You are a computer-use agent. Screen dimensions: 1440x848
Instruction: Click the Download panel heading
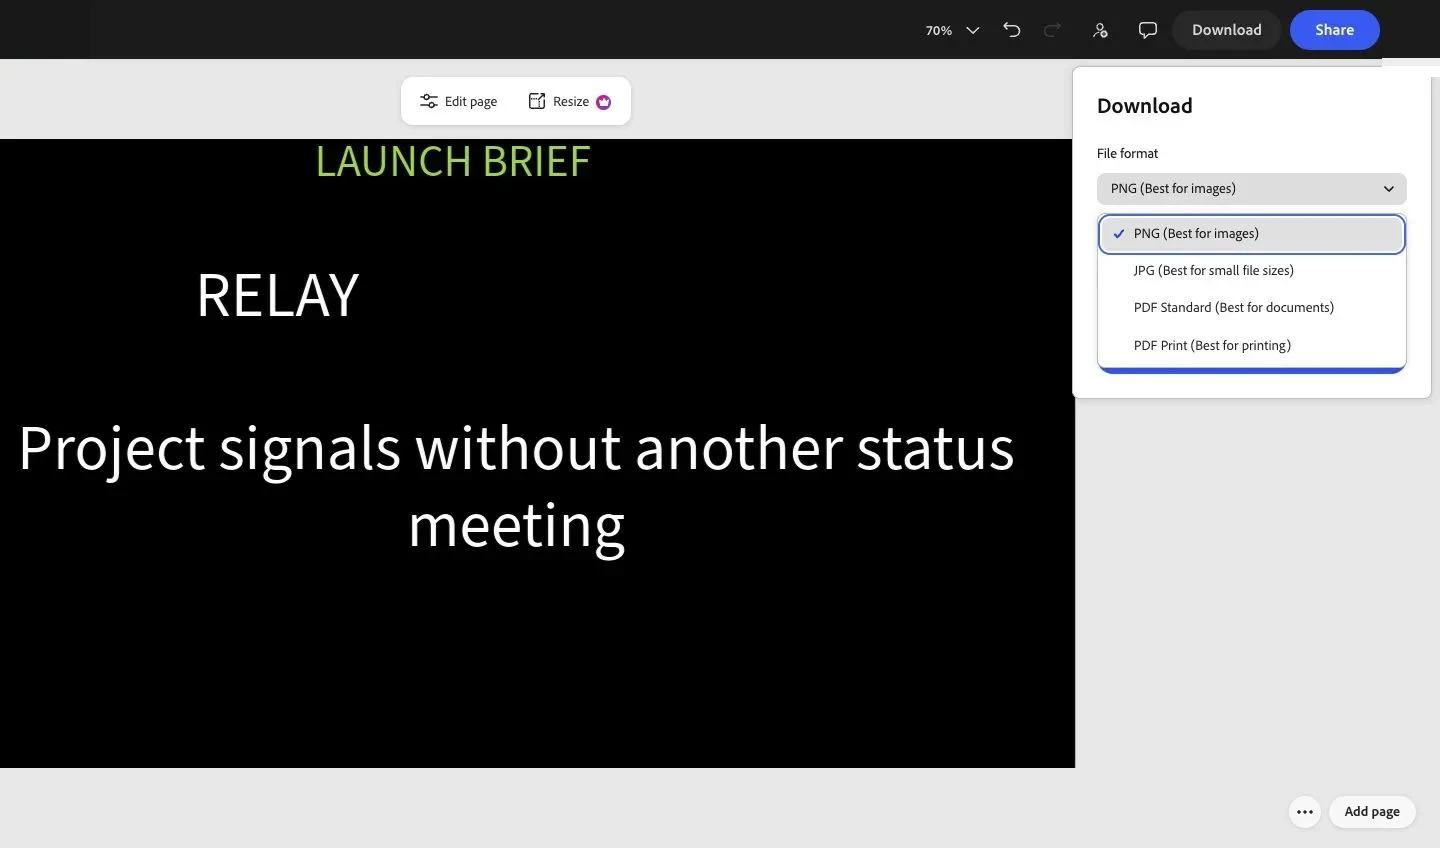(x=1145, y=106)
